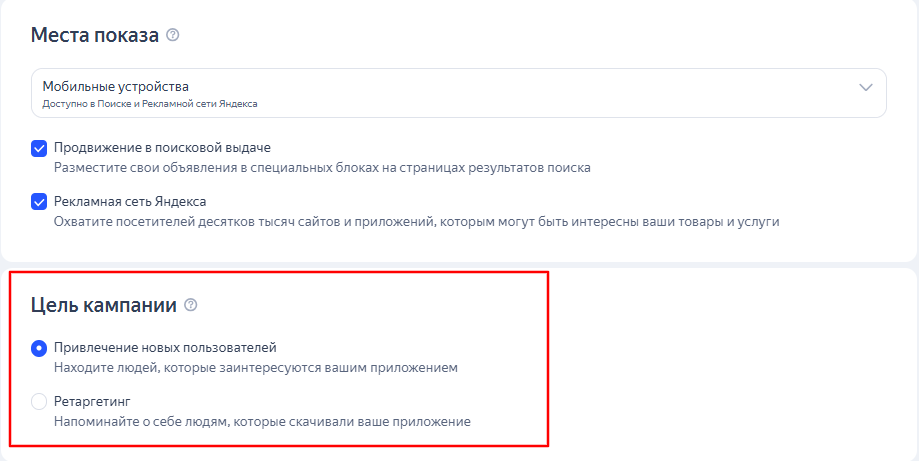Click the Рекламная сеть Яндекса label
The width and height of the screenshot is (919, 461).
[130, 201]
